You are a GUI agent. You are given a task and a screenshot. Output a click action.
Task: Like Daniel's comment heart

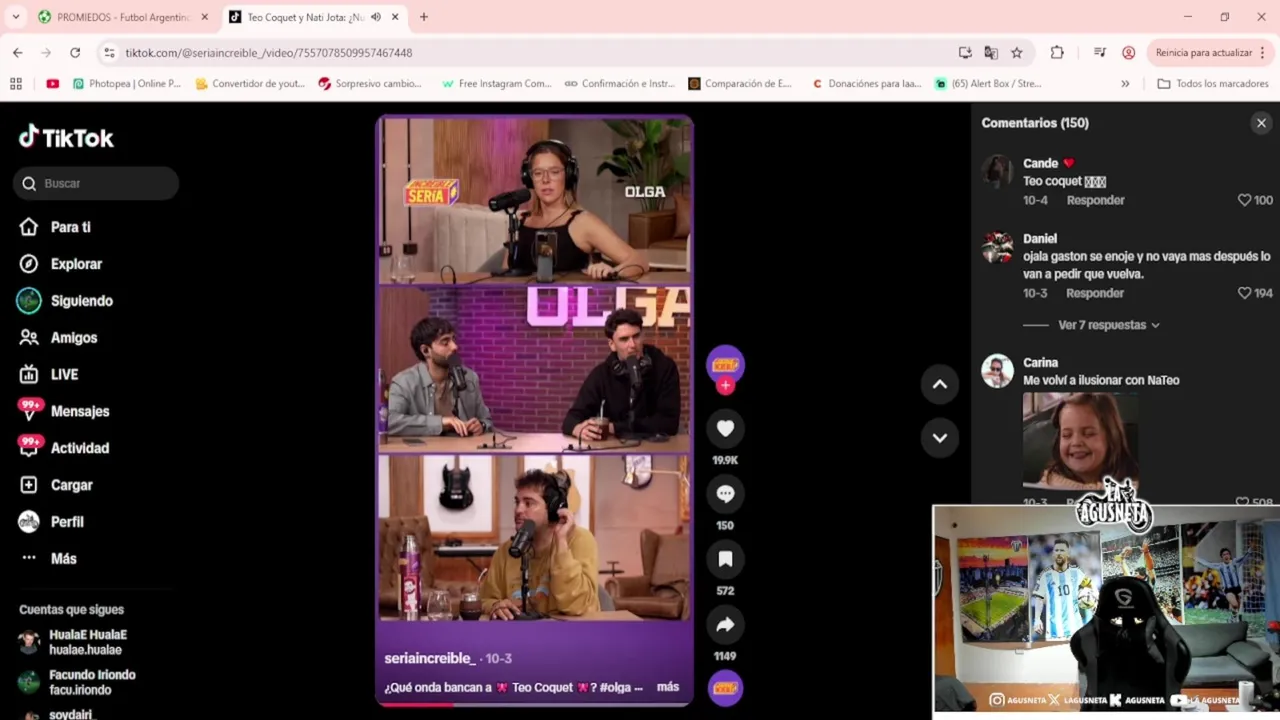[x=1244, y=293]
